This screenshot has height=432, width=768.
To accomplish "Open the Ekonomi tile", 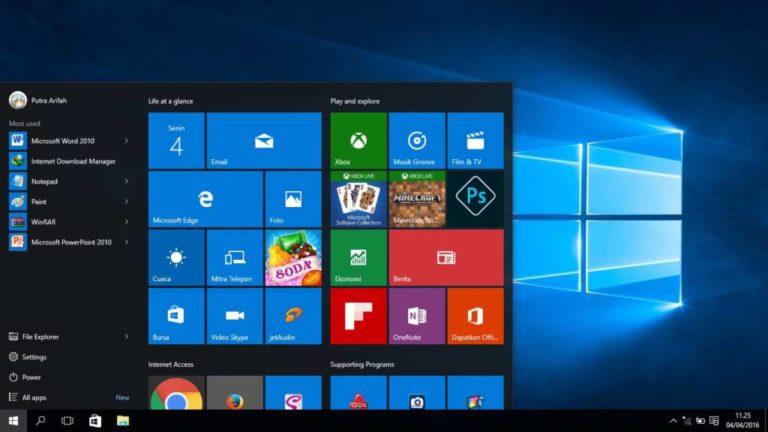I will tap(358, 258).
